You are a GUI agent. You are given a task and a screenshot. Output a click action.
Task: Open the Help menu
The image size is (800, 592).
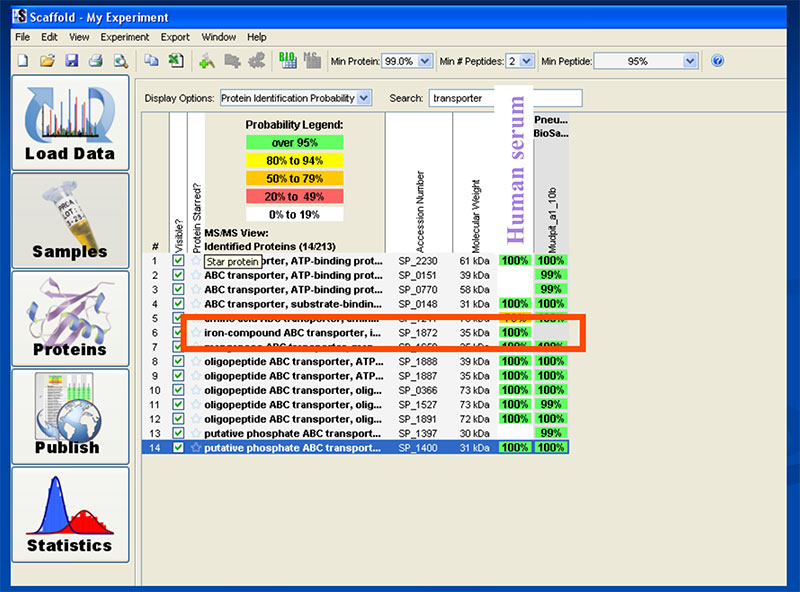(x=257, y=37)
